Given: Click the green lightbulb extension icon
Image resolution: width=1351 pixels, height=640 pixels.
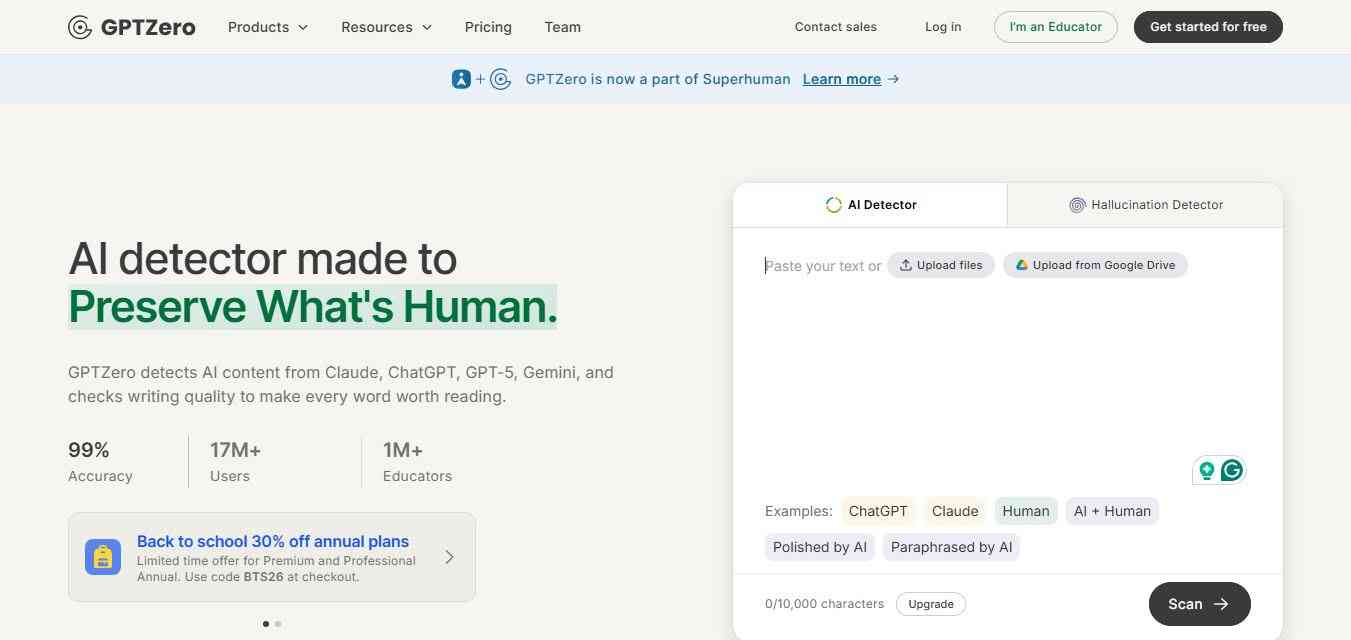Looking at the screenshot, I should tap(1207, 470).
